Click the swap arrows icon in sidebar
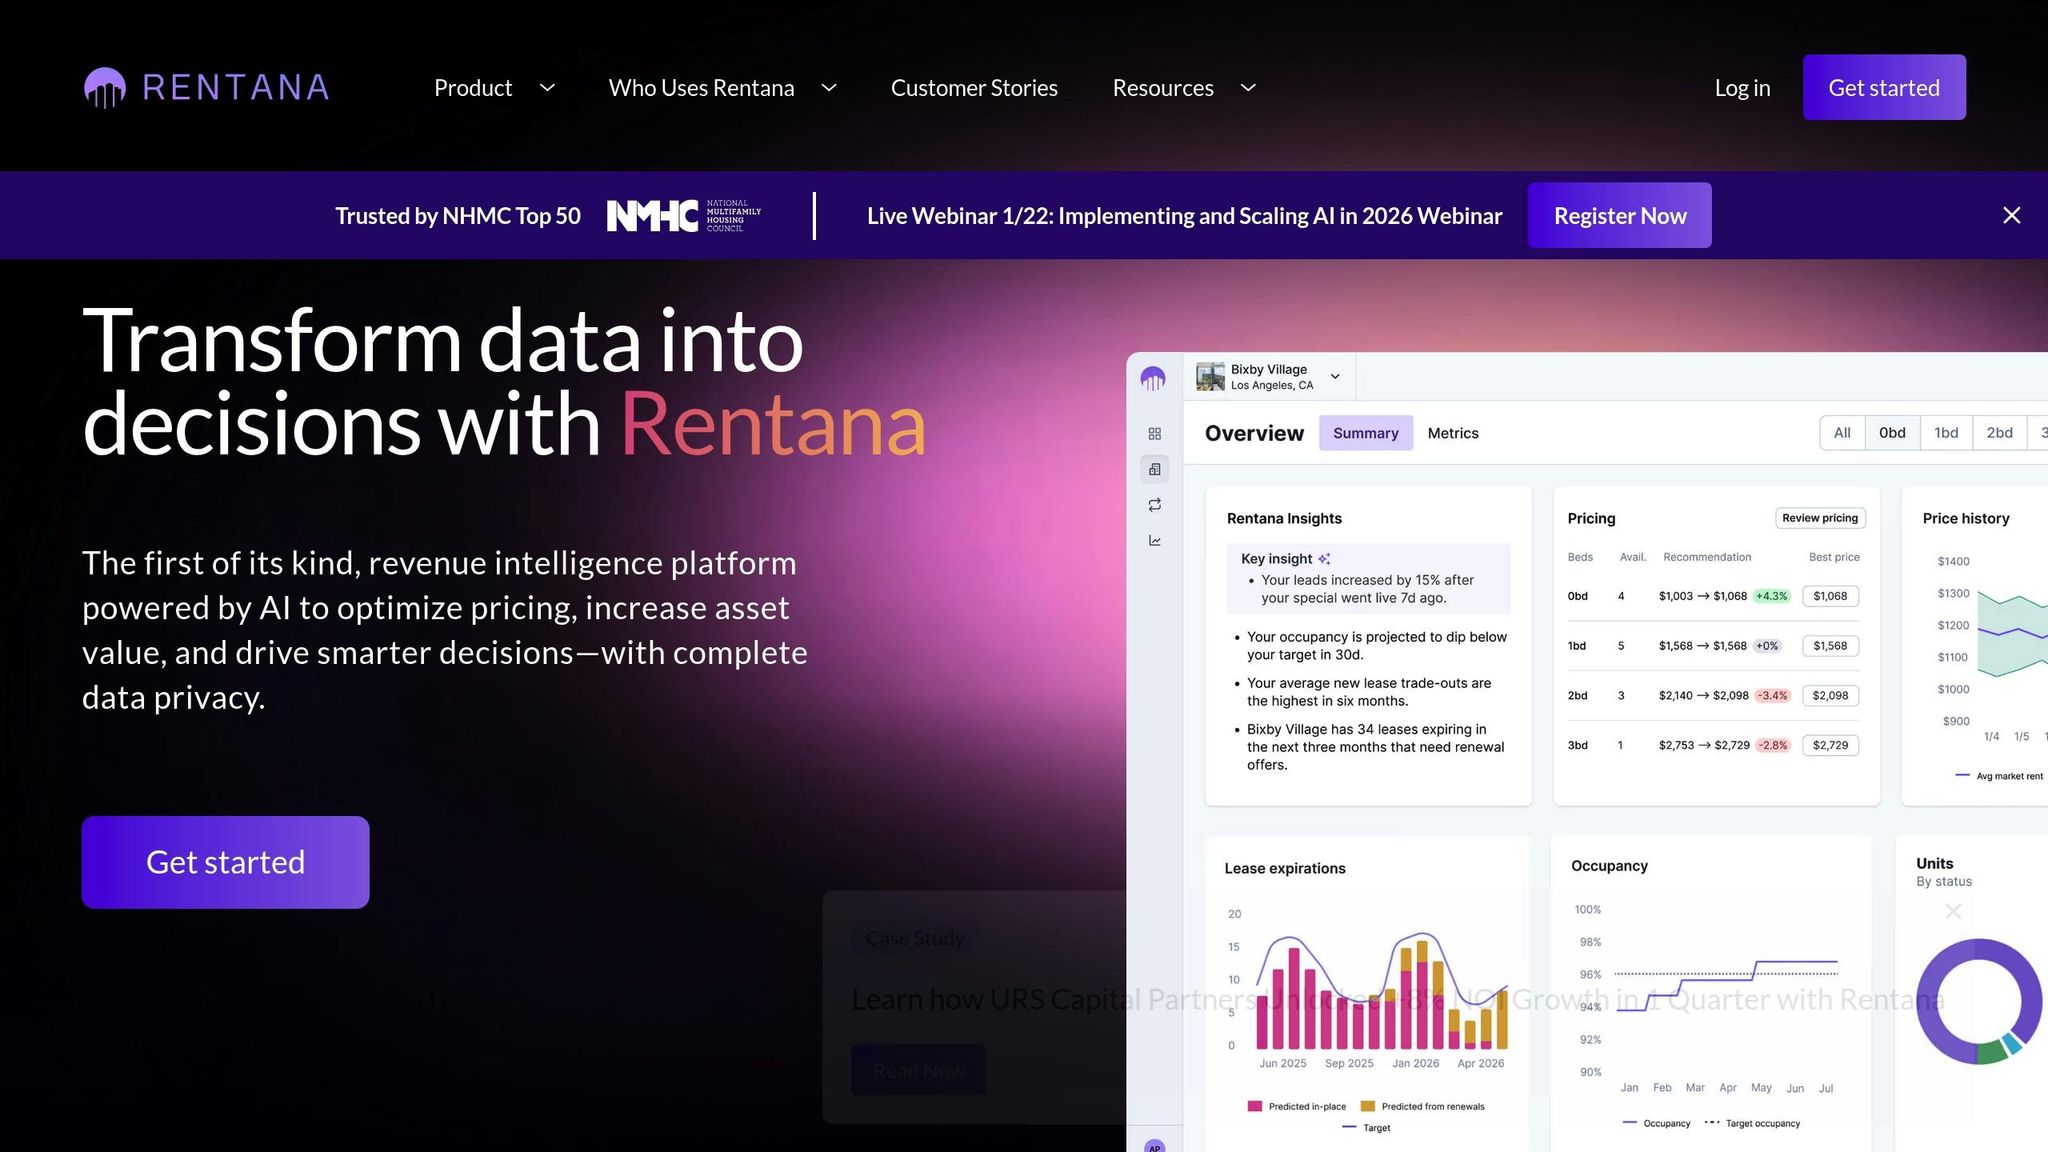This screenshot has height=1152, width=2048. point(1154,505)
